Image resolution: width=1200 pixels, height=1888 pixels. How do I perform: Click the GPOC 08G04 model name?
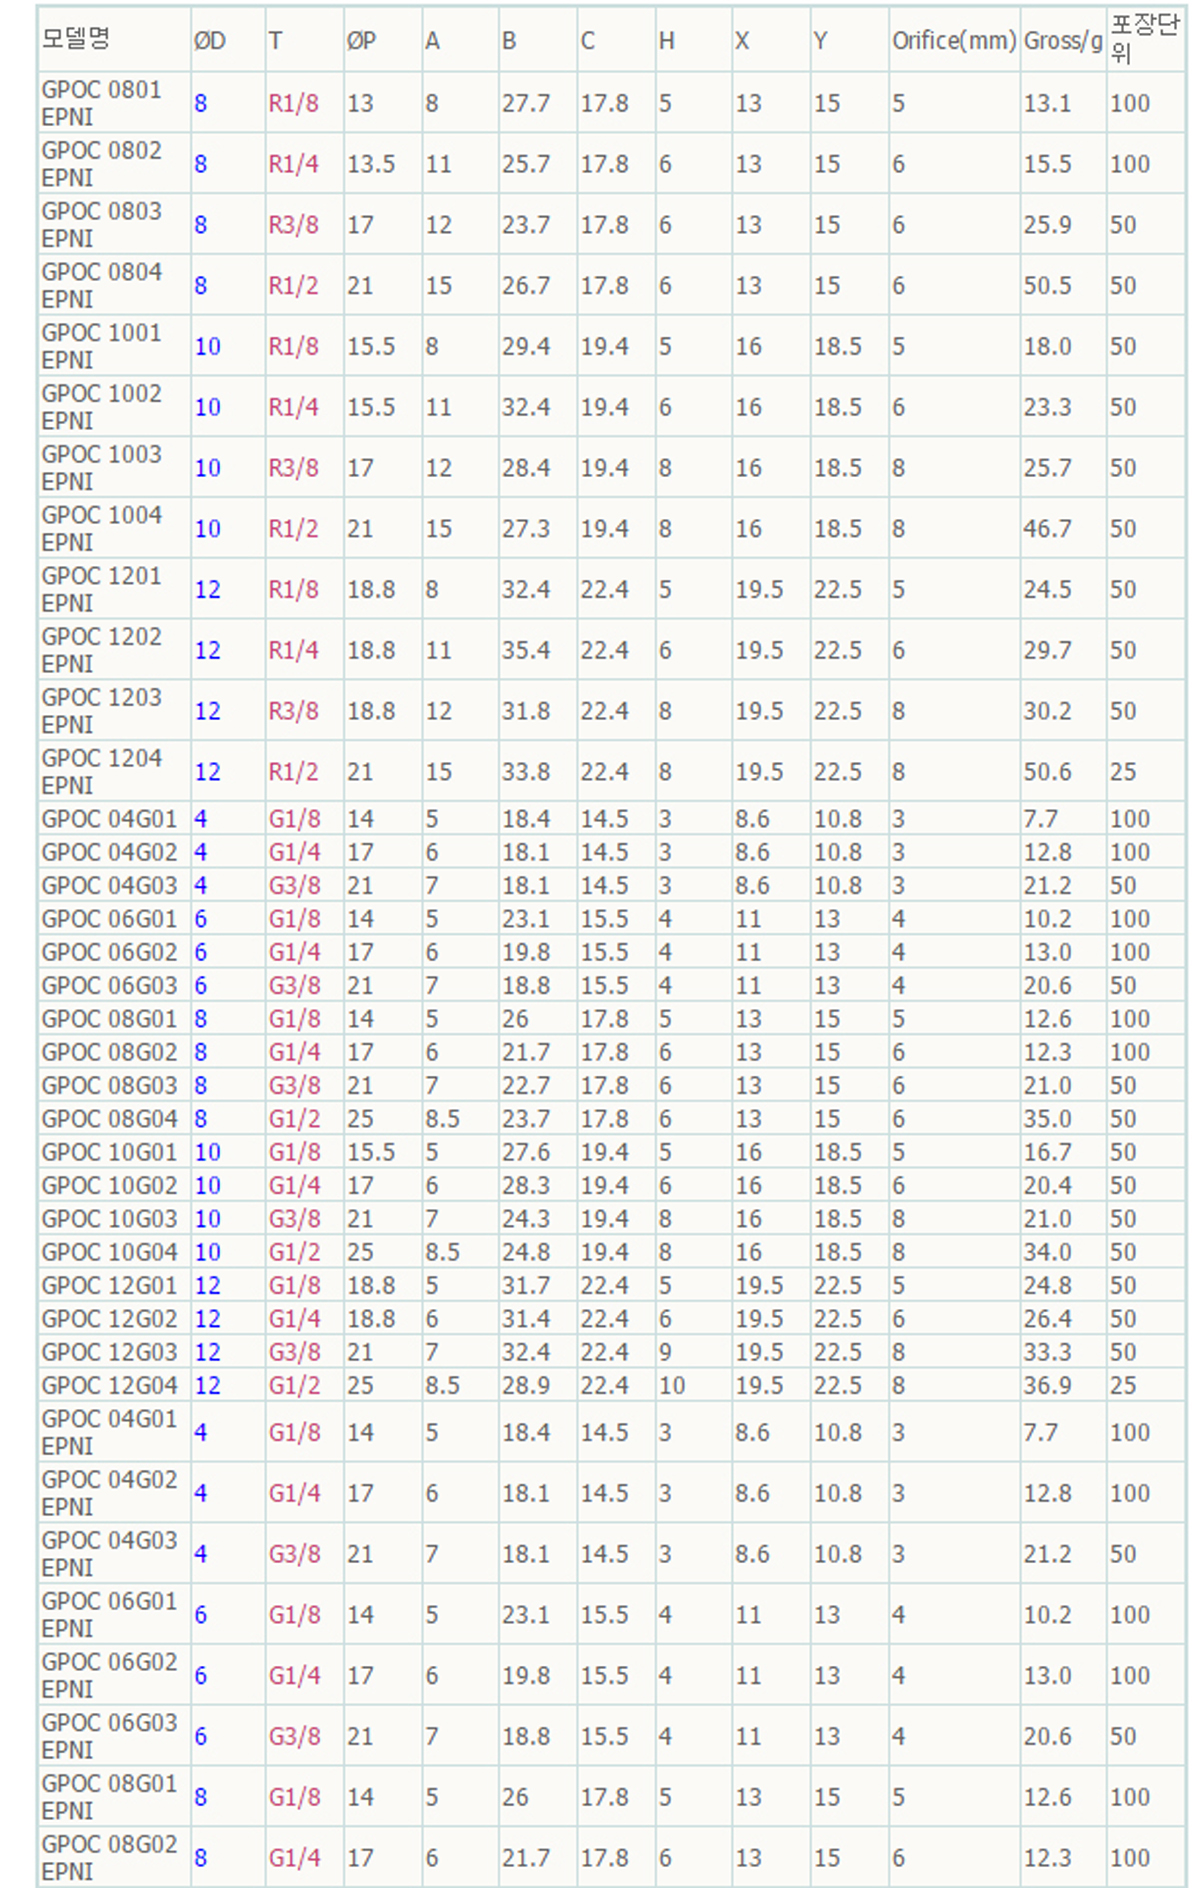(x=109, y=1118)
